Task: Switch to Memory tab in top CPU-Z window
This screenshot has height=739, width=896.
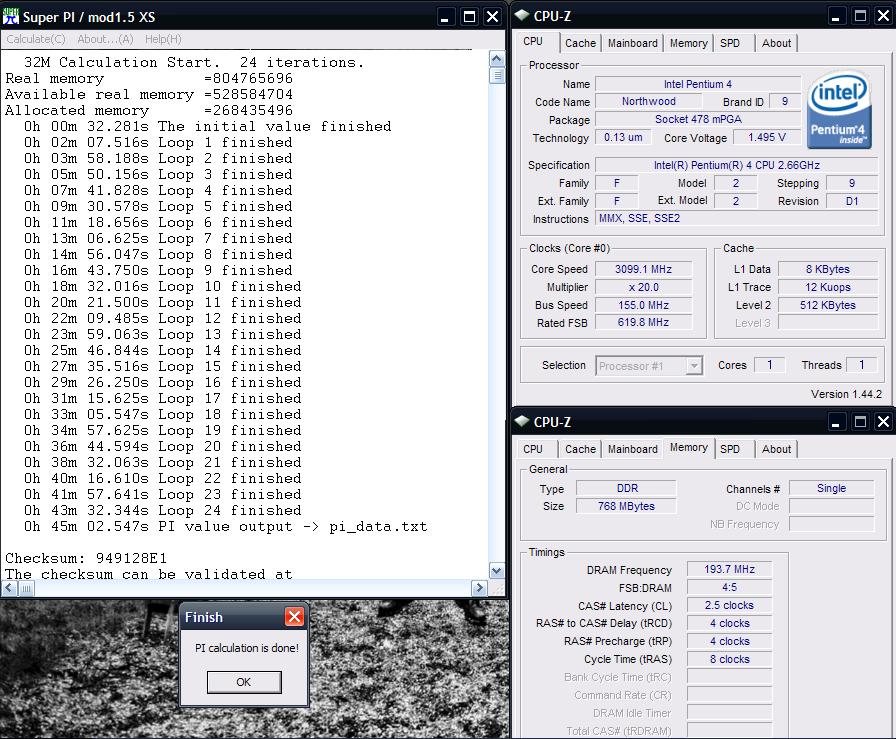Action: [689, 43]
